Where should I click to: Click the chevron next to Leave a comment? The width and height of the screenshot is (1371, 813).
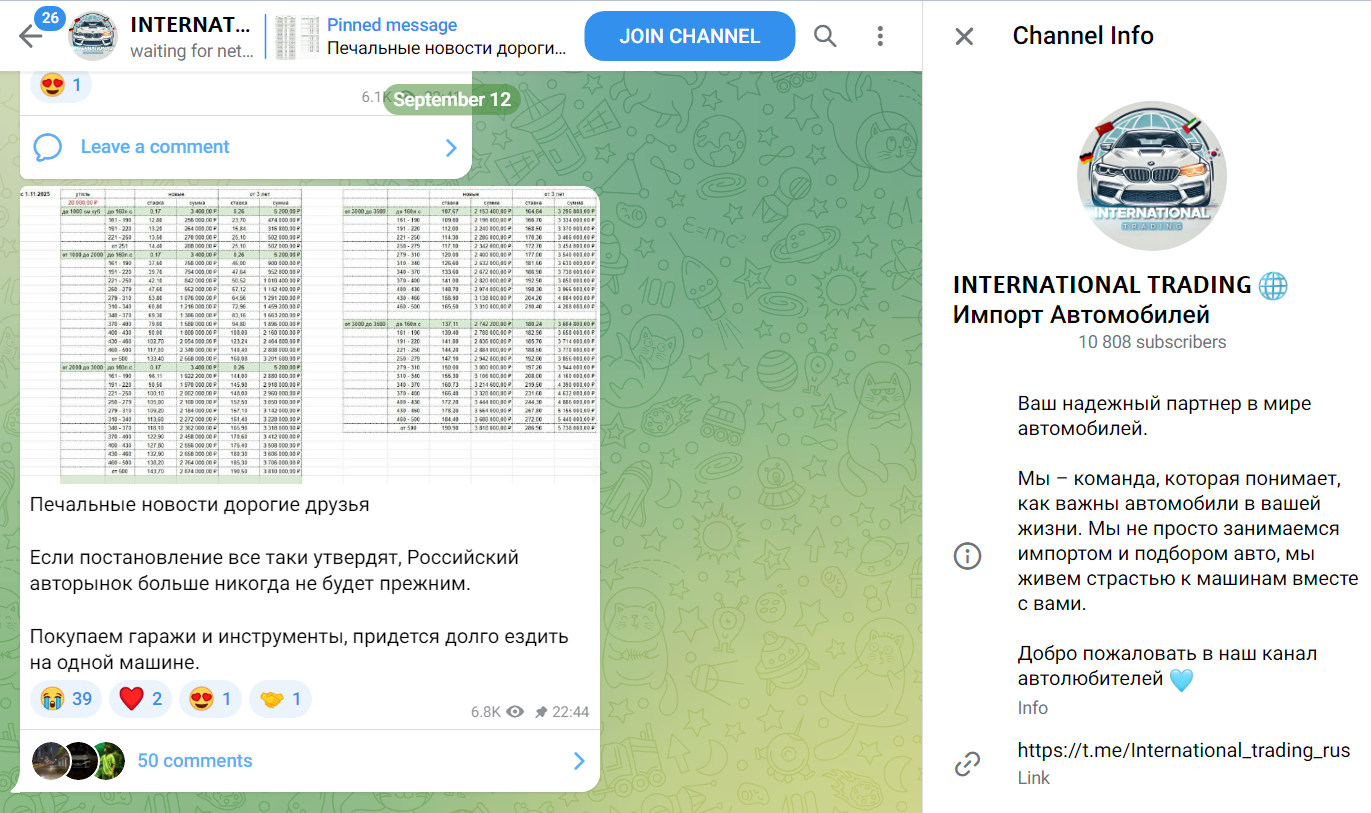(451, 148)
